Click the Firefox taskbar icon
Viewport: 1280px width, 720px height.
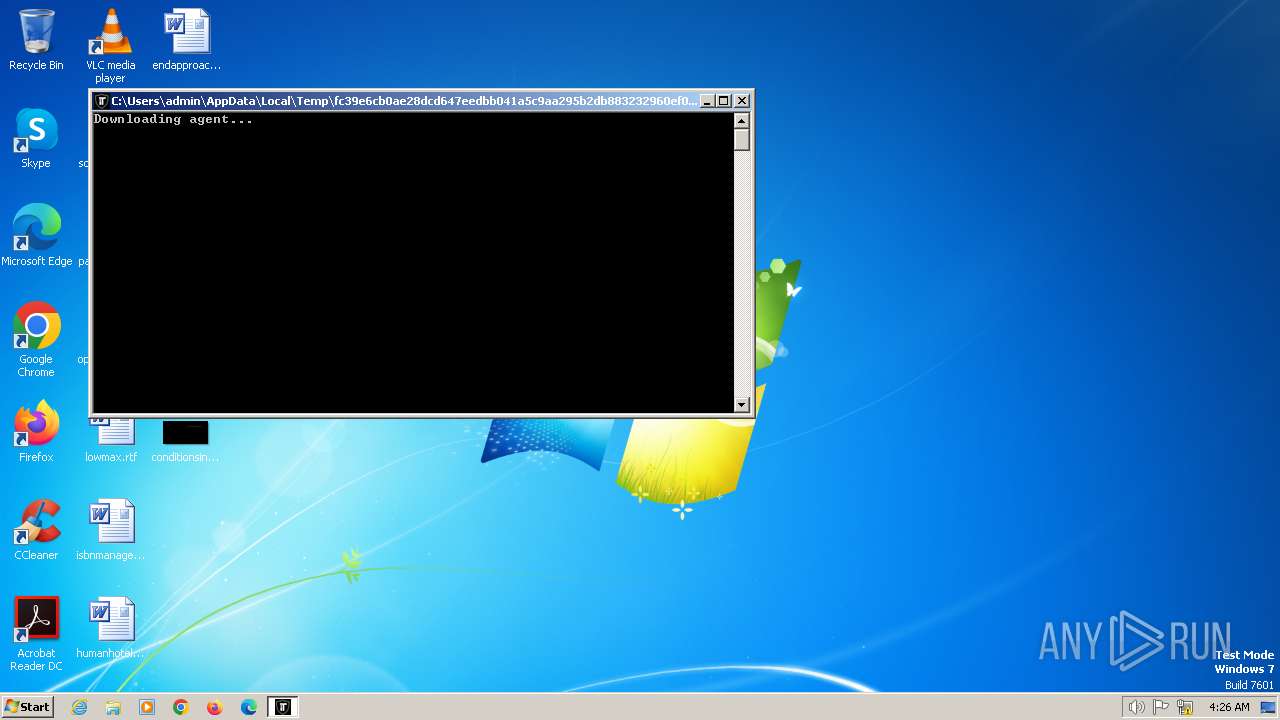tap(215, 707)
